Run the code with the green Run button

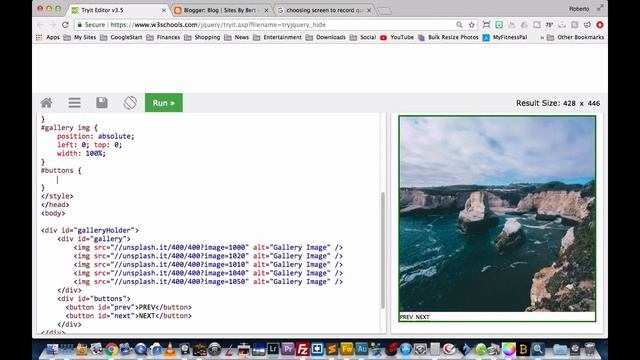tap(164, 103)
